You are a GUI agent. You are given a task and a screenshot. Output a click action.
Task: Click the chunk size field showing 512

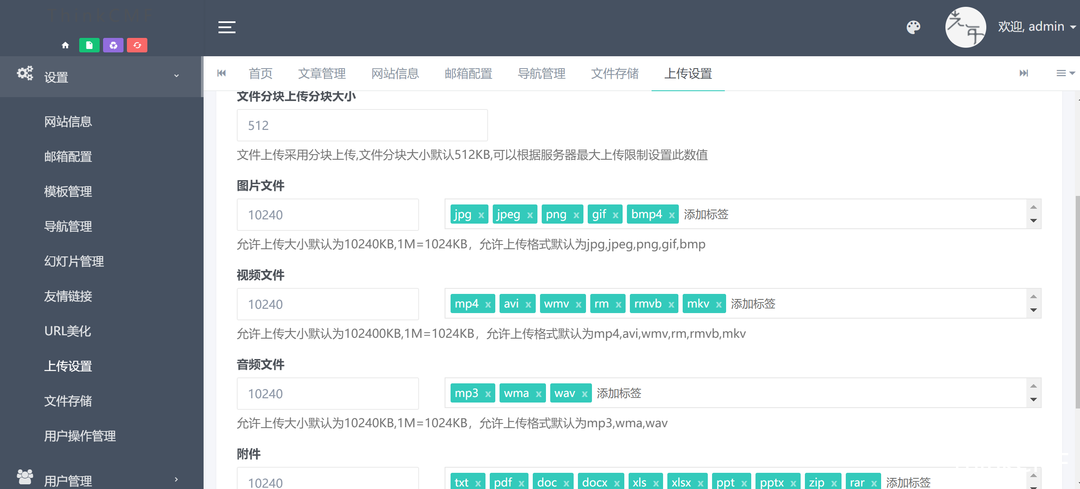pos(362,125)
